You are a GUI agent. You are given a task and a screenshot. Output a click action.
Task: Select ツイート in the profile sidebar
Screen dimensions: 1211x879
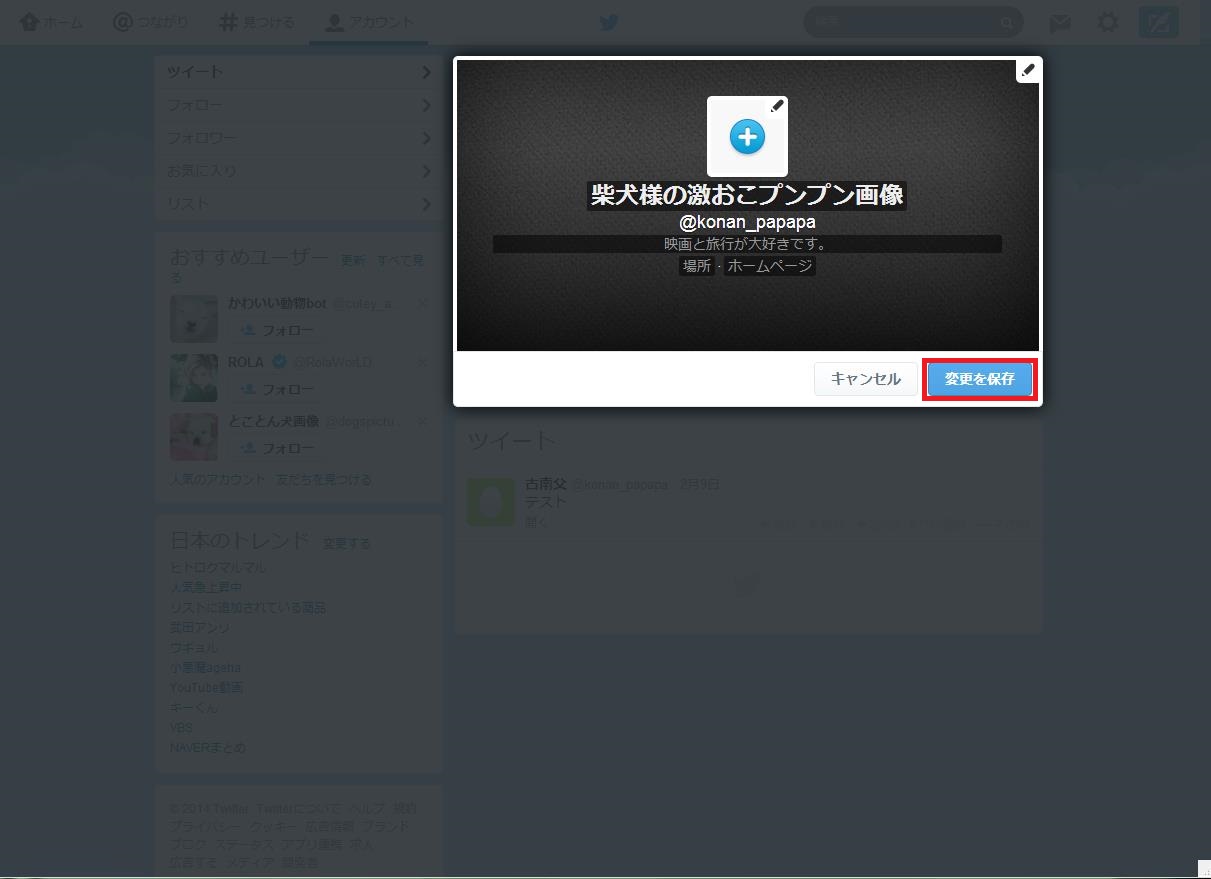click(298, 72)
